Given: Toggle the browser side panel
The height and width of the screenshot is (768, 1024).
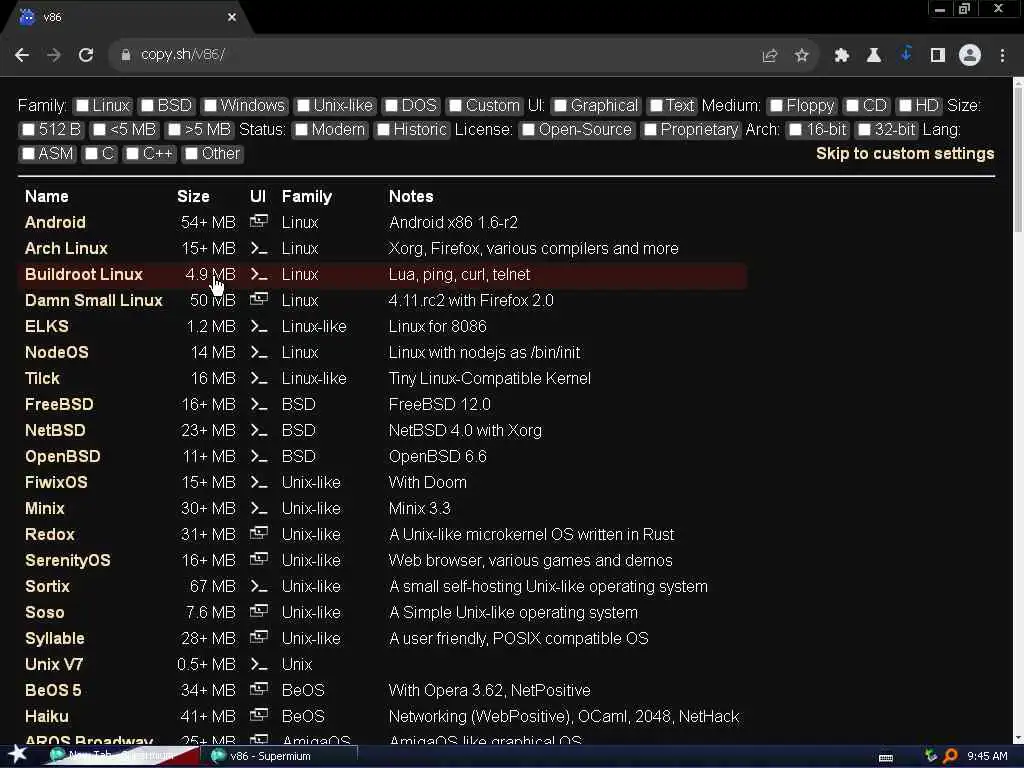Looking at the screenshot, I should [938, 56].
